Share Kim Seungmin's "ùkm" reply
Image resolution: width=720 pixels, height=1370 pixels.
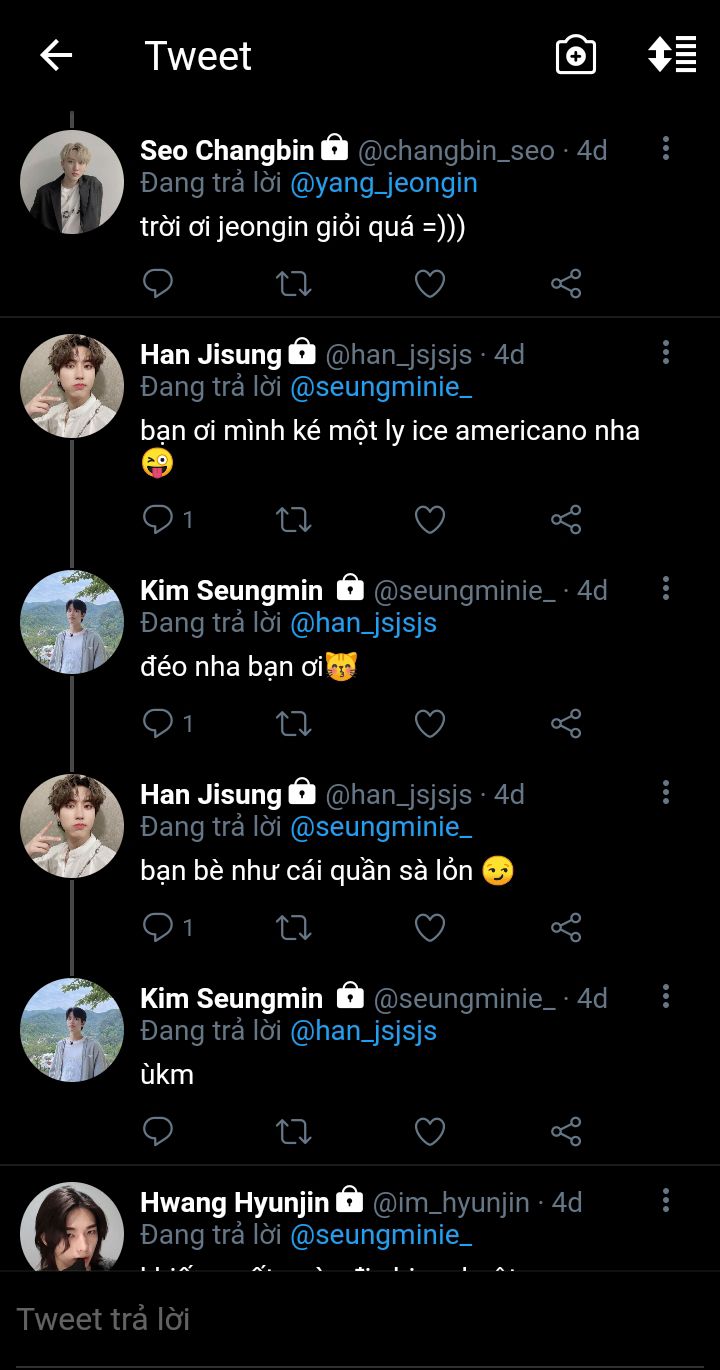566,1131
